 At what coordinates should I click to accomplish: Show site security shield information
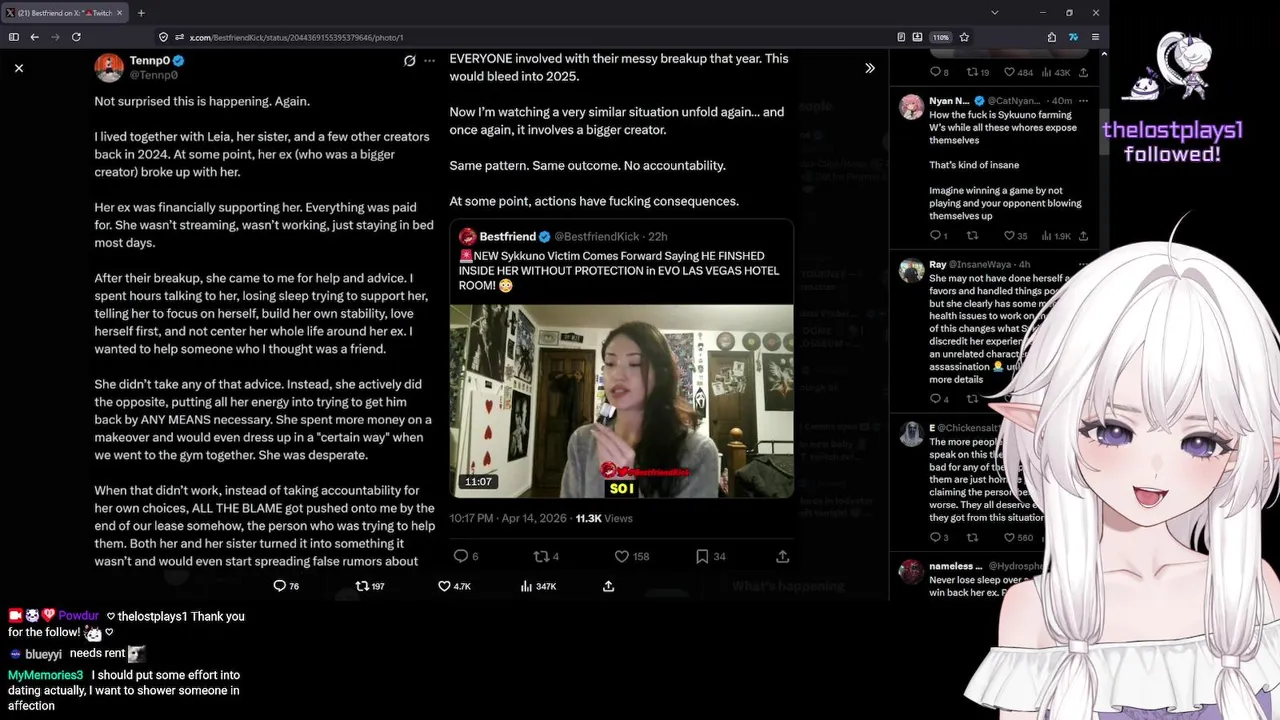163,37
